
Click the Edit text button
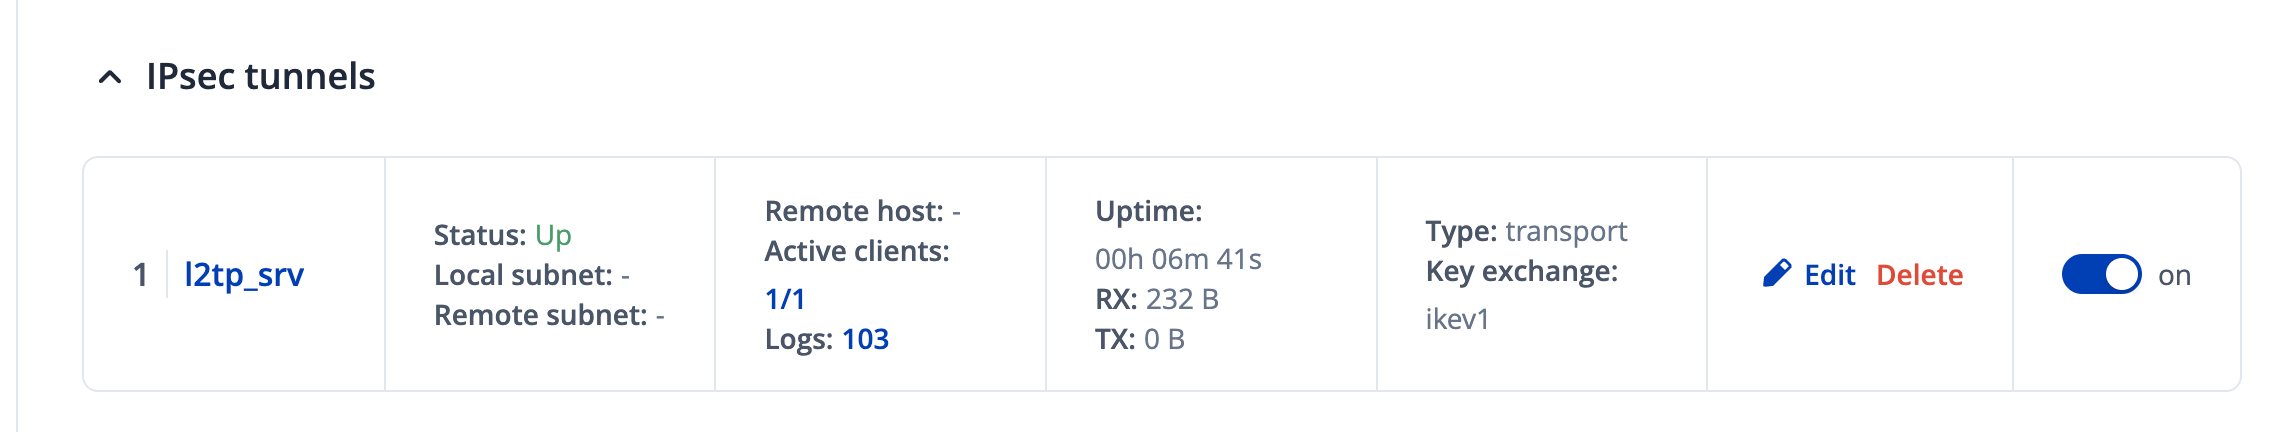coord(1829,275)
